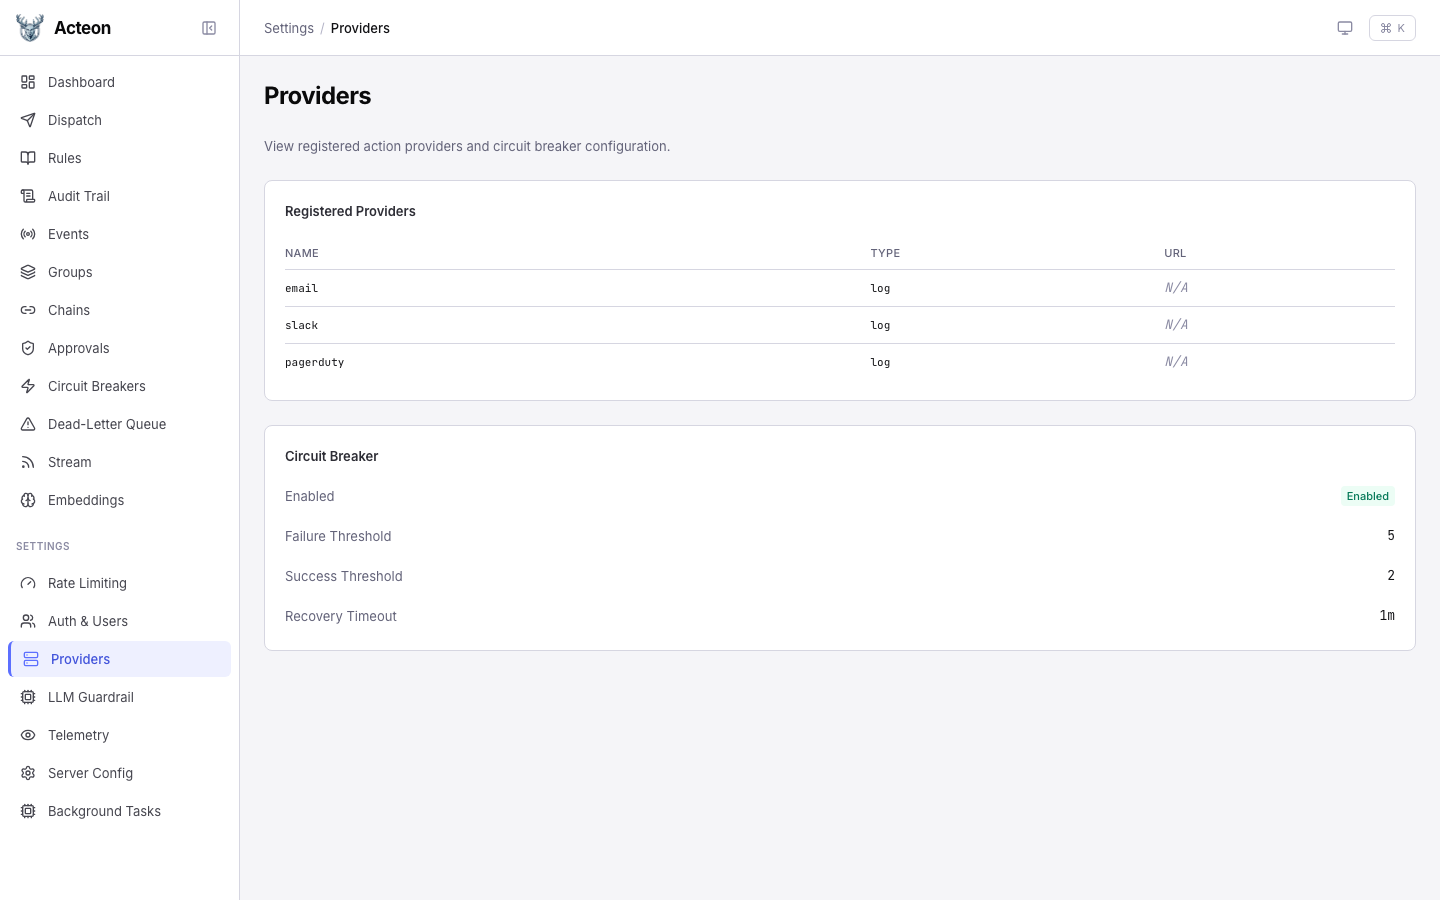Open LLM Guardrail settings

[91, 697]
